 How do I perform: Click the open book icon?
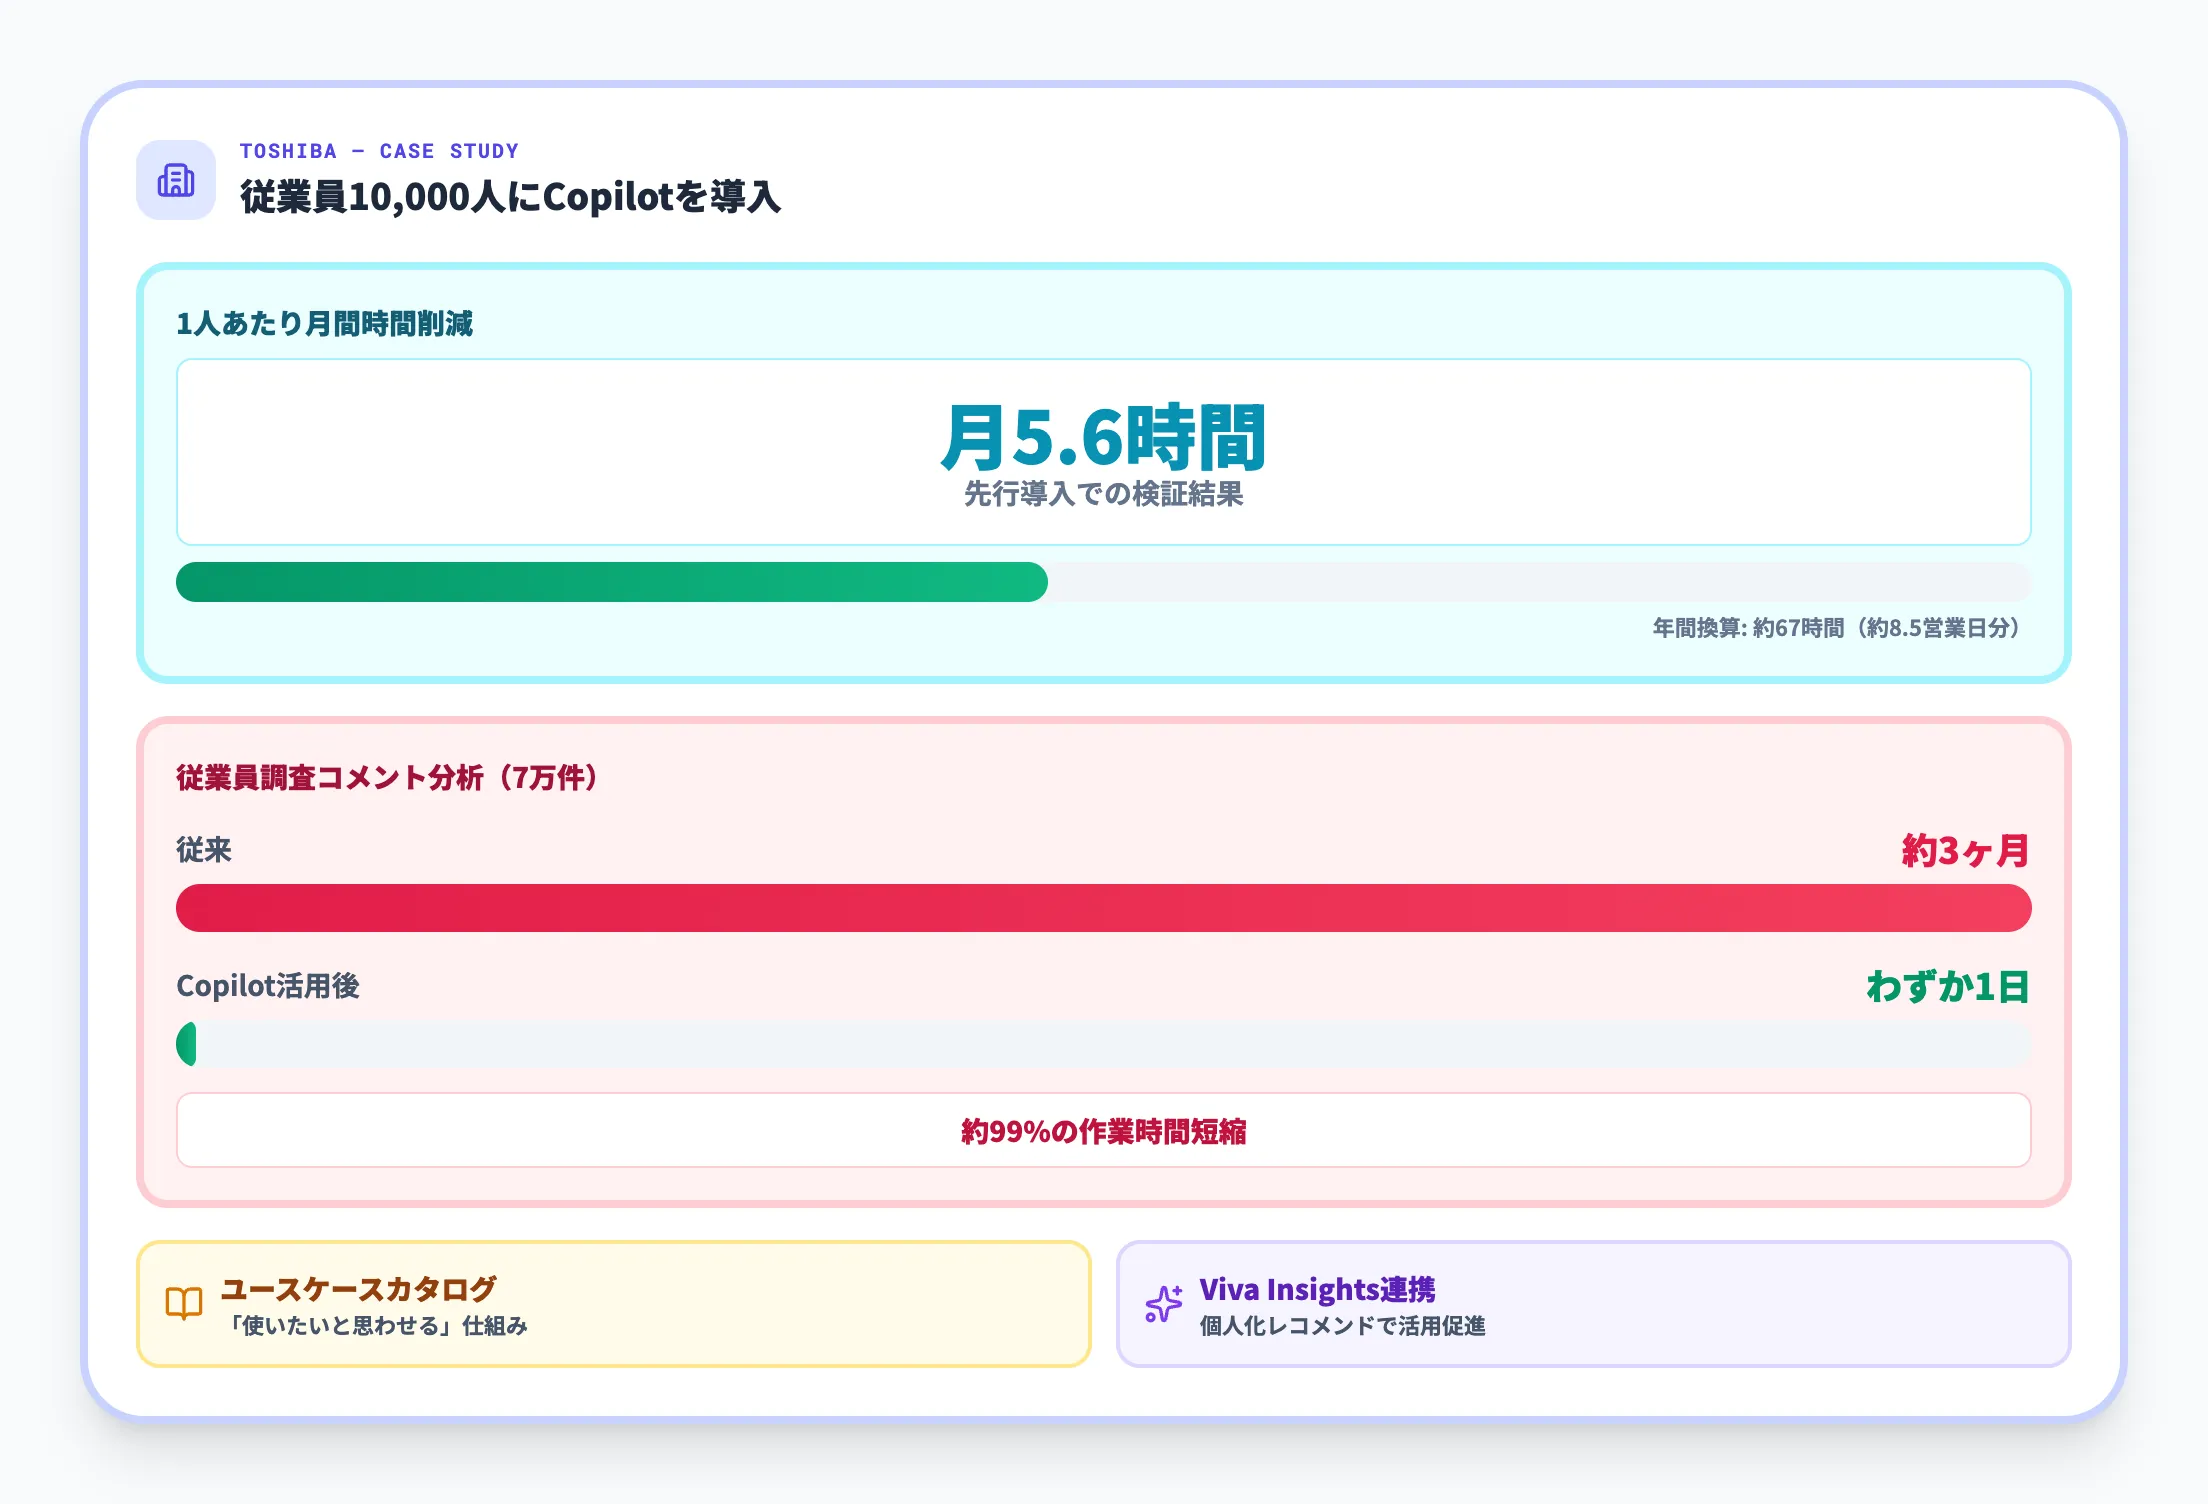pyautogui.click(x=184, y=1304)
